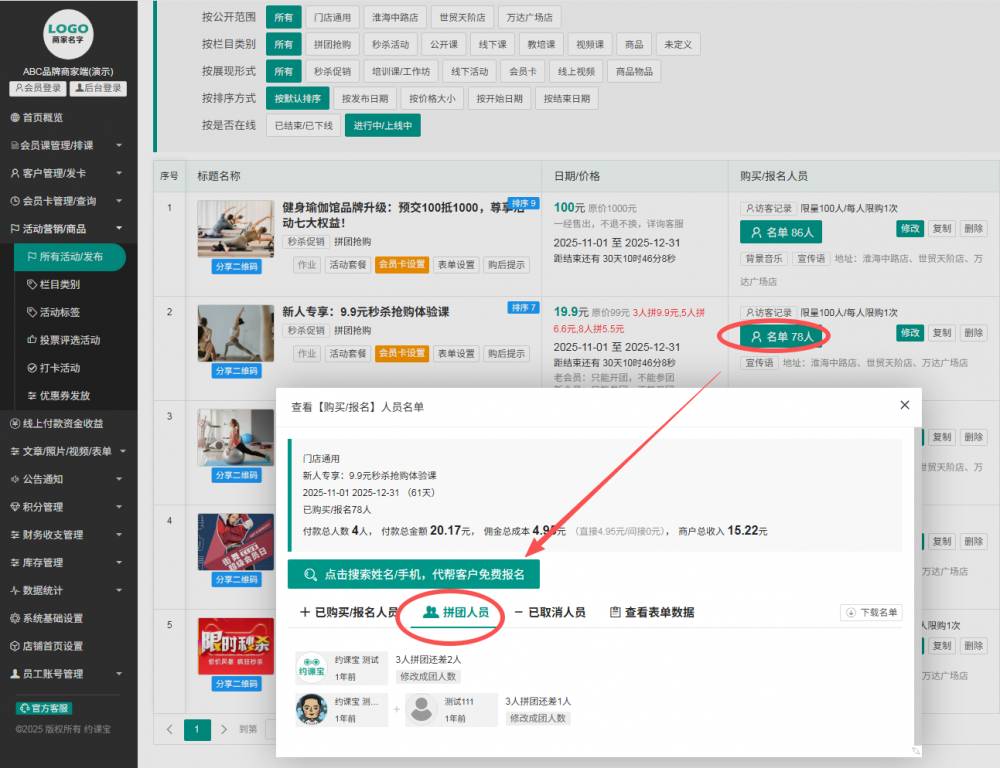1000x768 pixels.
Task: Click the 下载名单 download icon
Action: (x=850, y=613)
